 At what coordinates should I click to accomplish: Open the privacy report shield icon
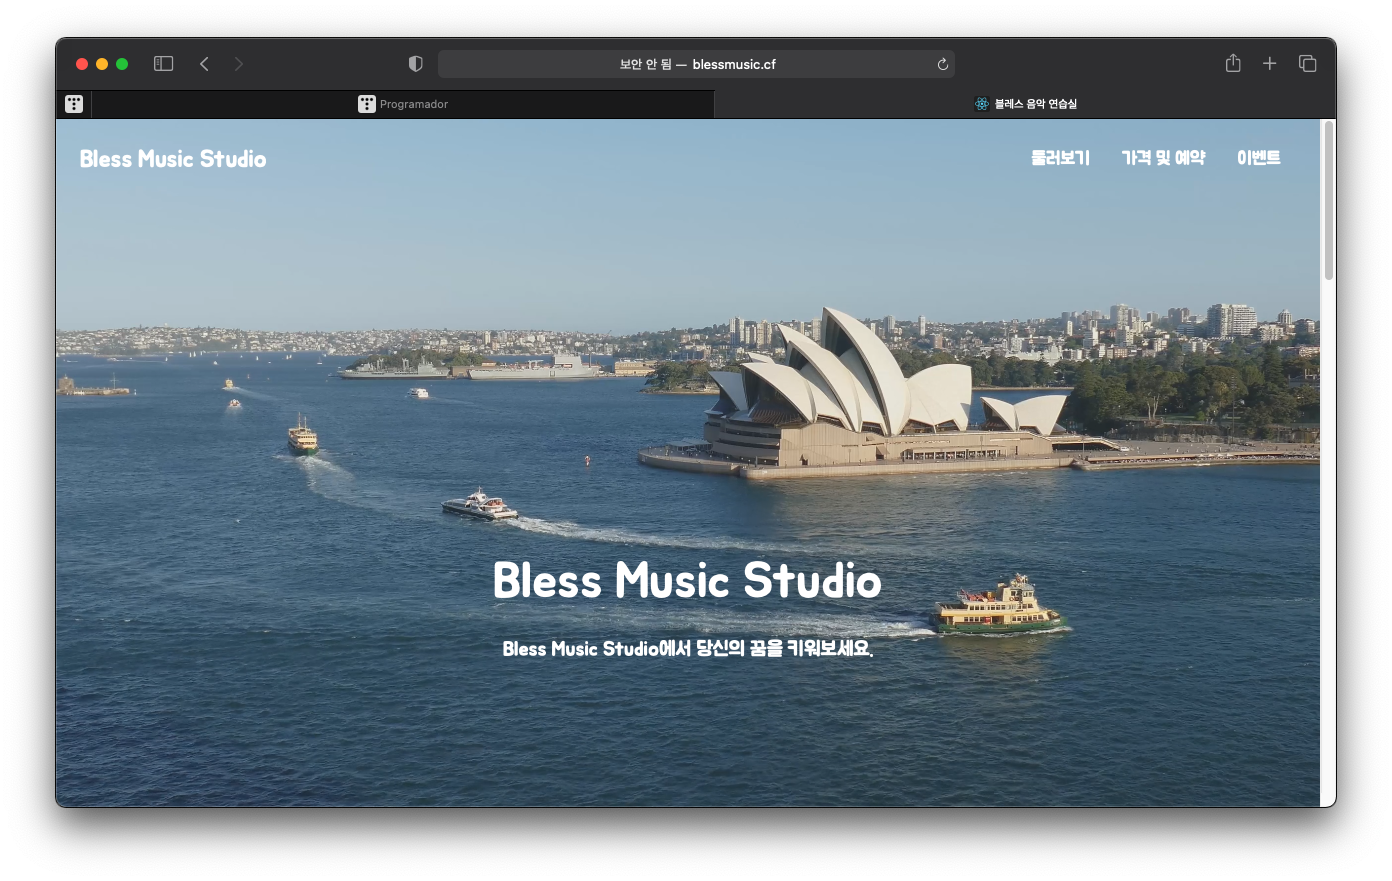[416, 64]
